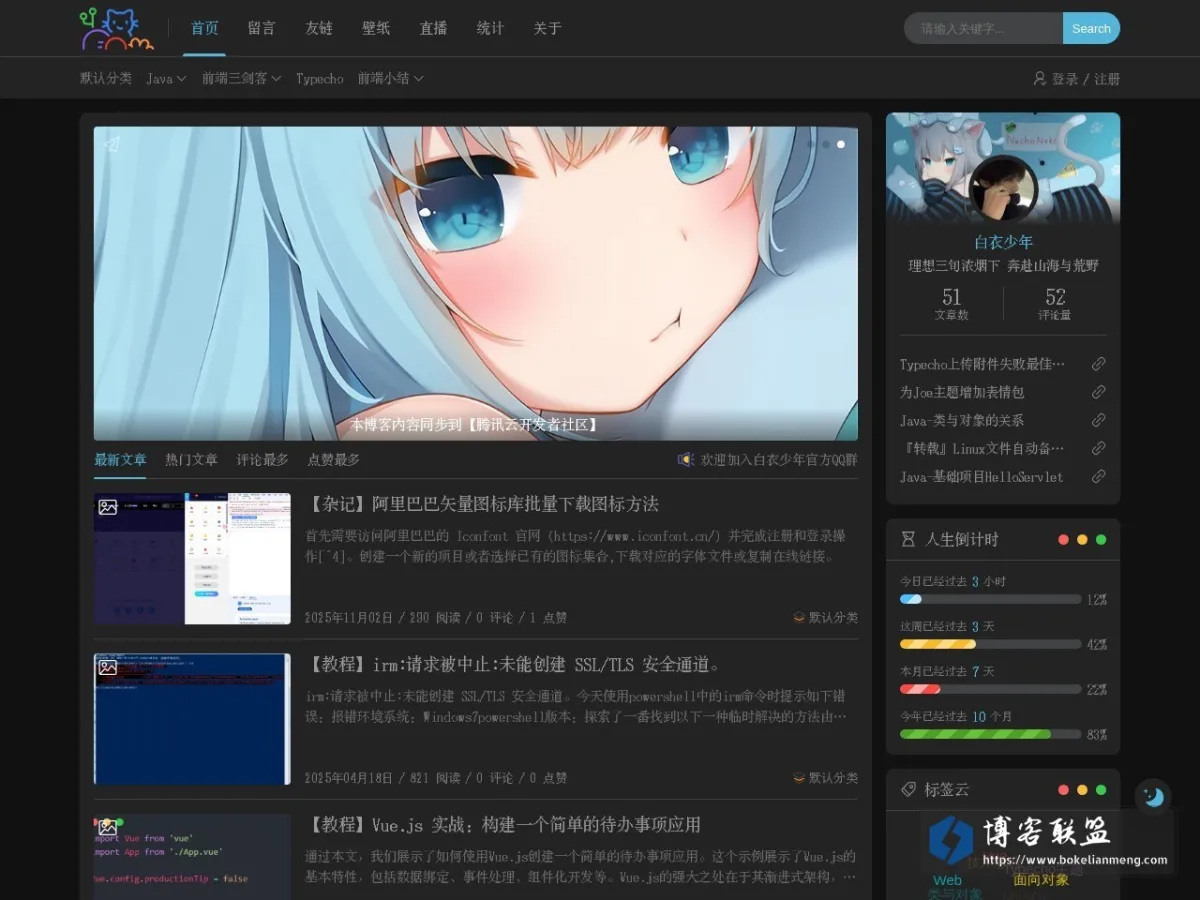Switch to 热门文章 tab
The height and width of the screenshot is (900, 1200).
[x=191, y=460]
